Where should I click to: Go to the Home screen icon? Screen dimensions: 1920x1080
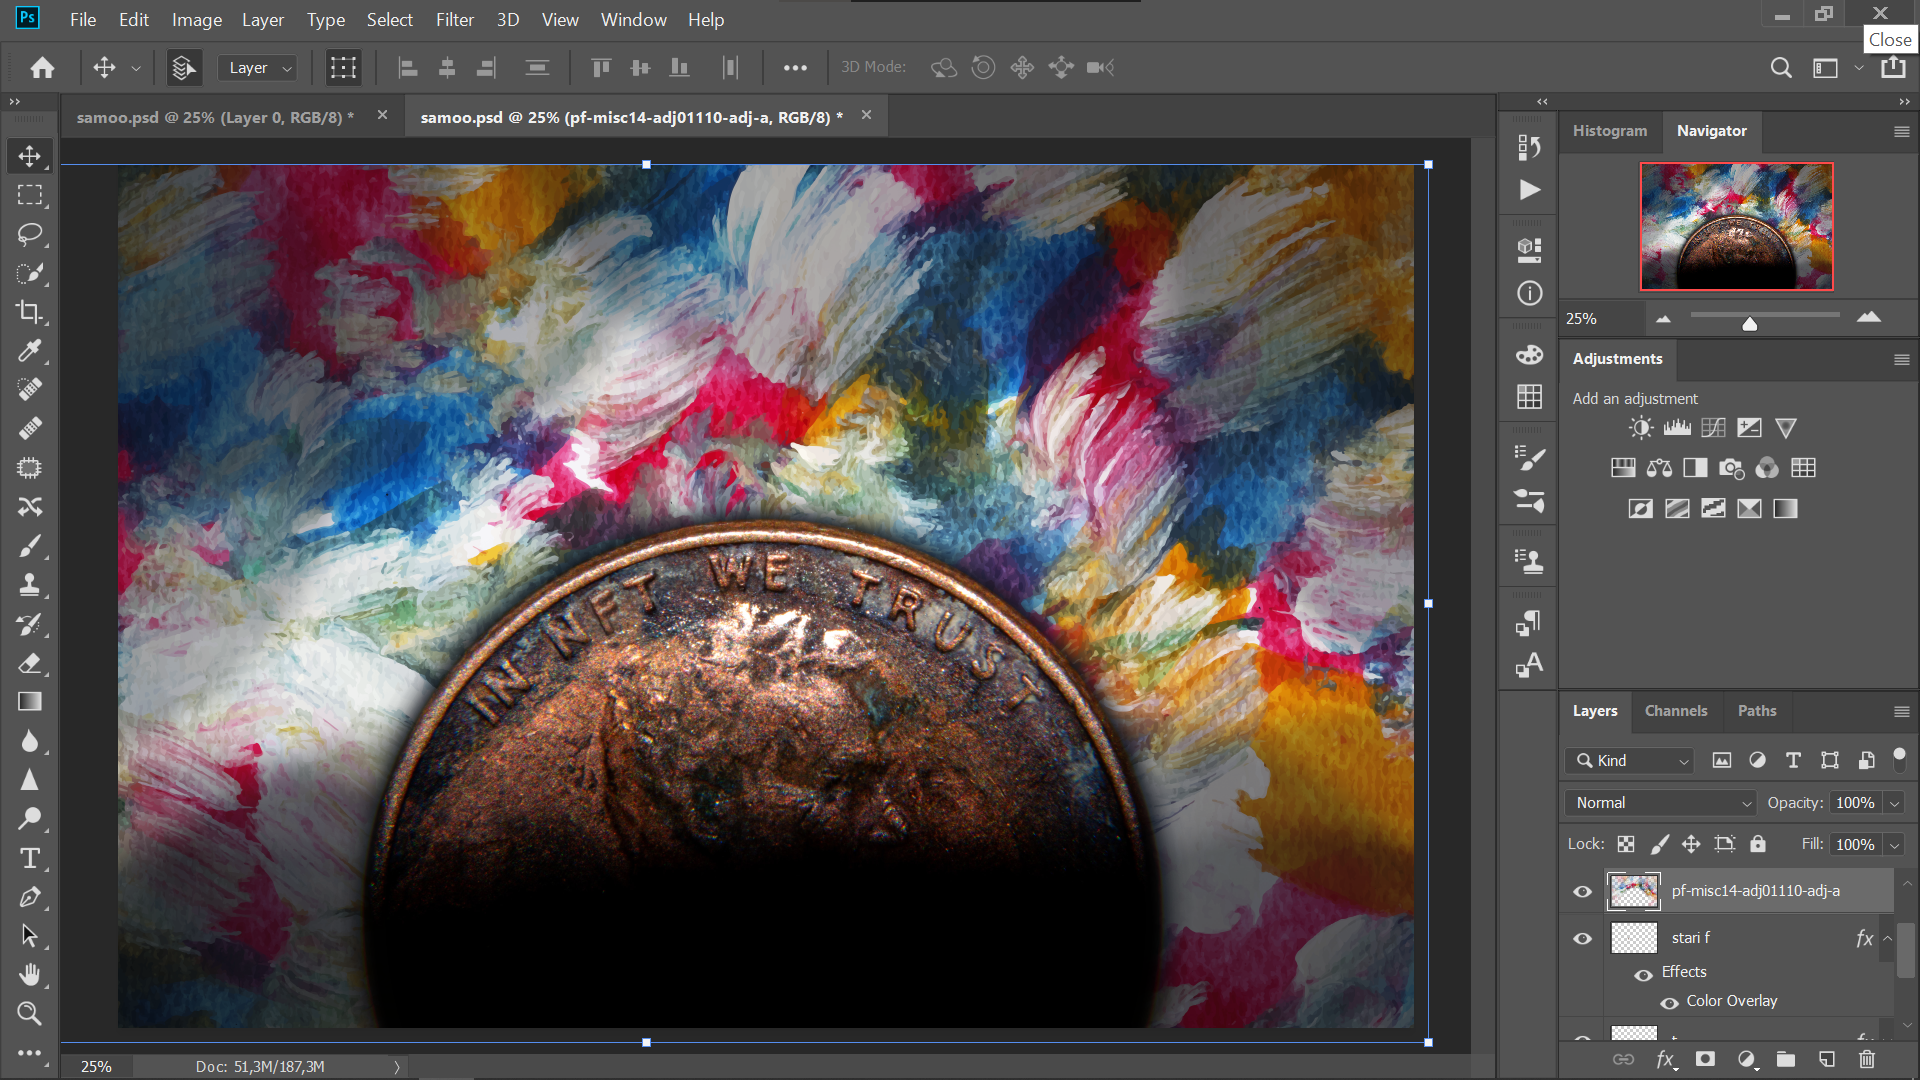click(42, 67)
